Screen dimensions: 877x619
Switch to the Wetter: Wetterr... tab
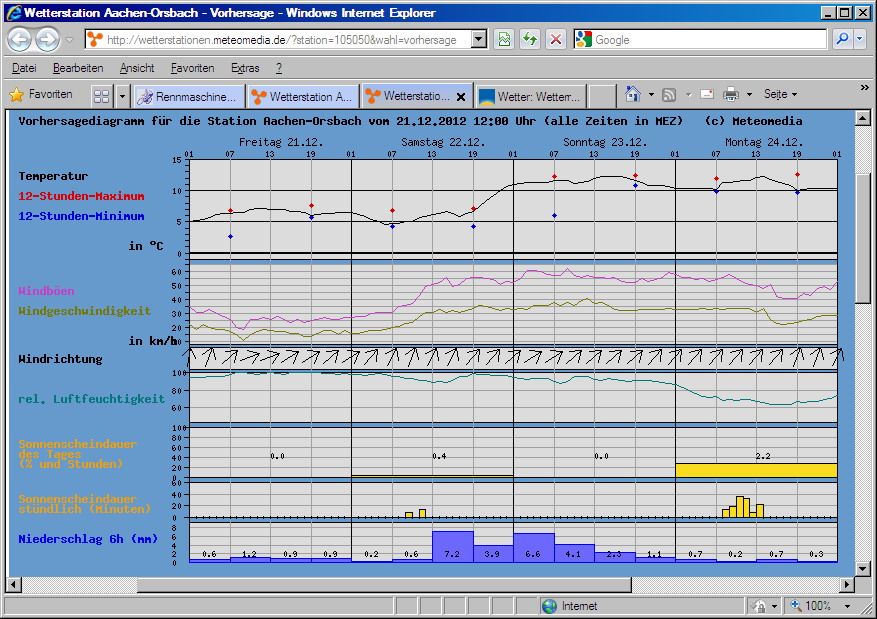tap(529, 97)
